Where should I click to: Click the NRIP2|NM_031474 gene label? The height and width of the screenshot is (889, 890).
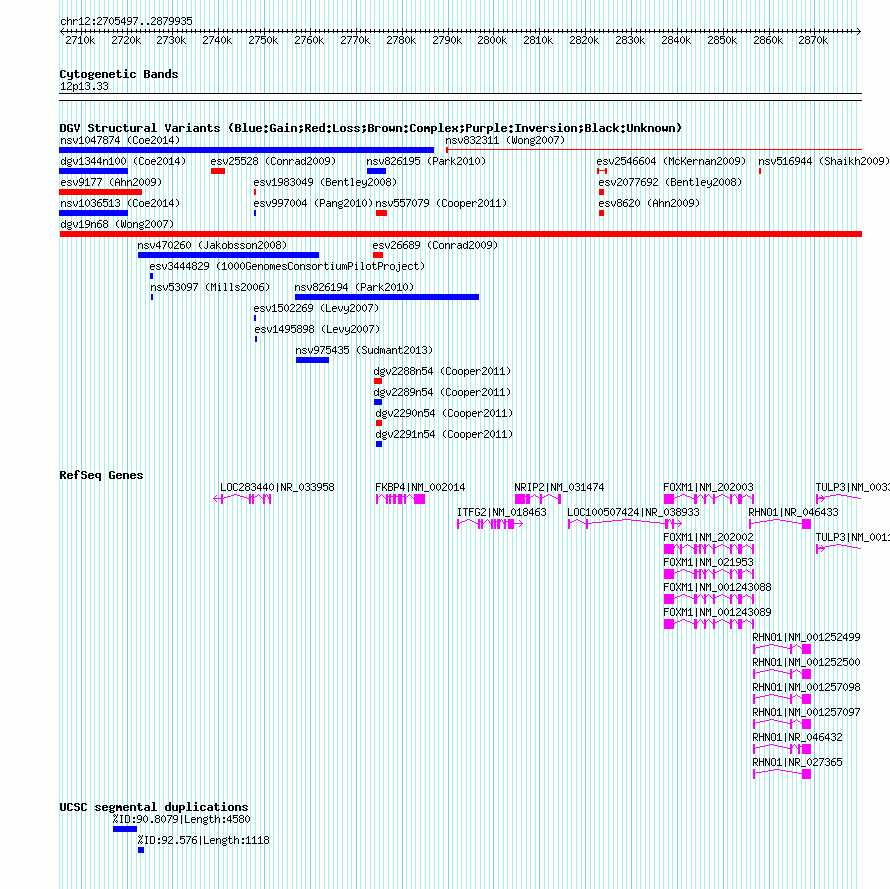[559, 487]
